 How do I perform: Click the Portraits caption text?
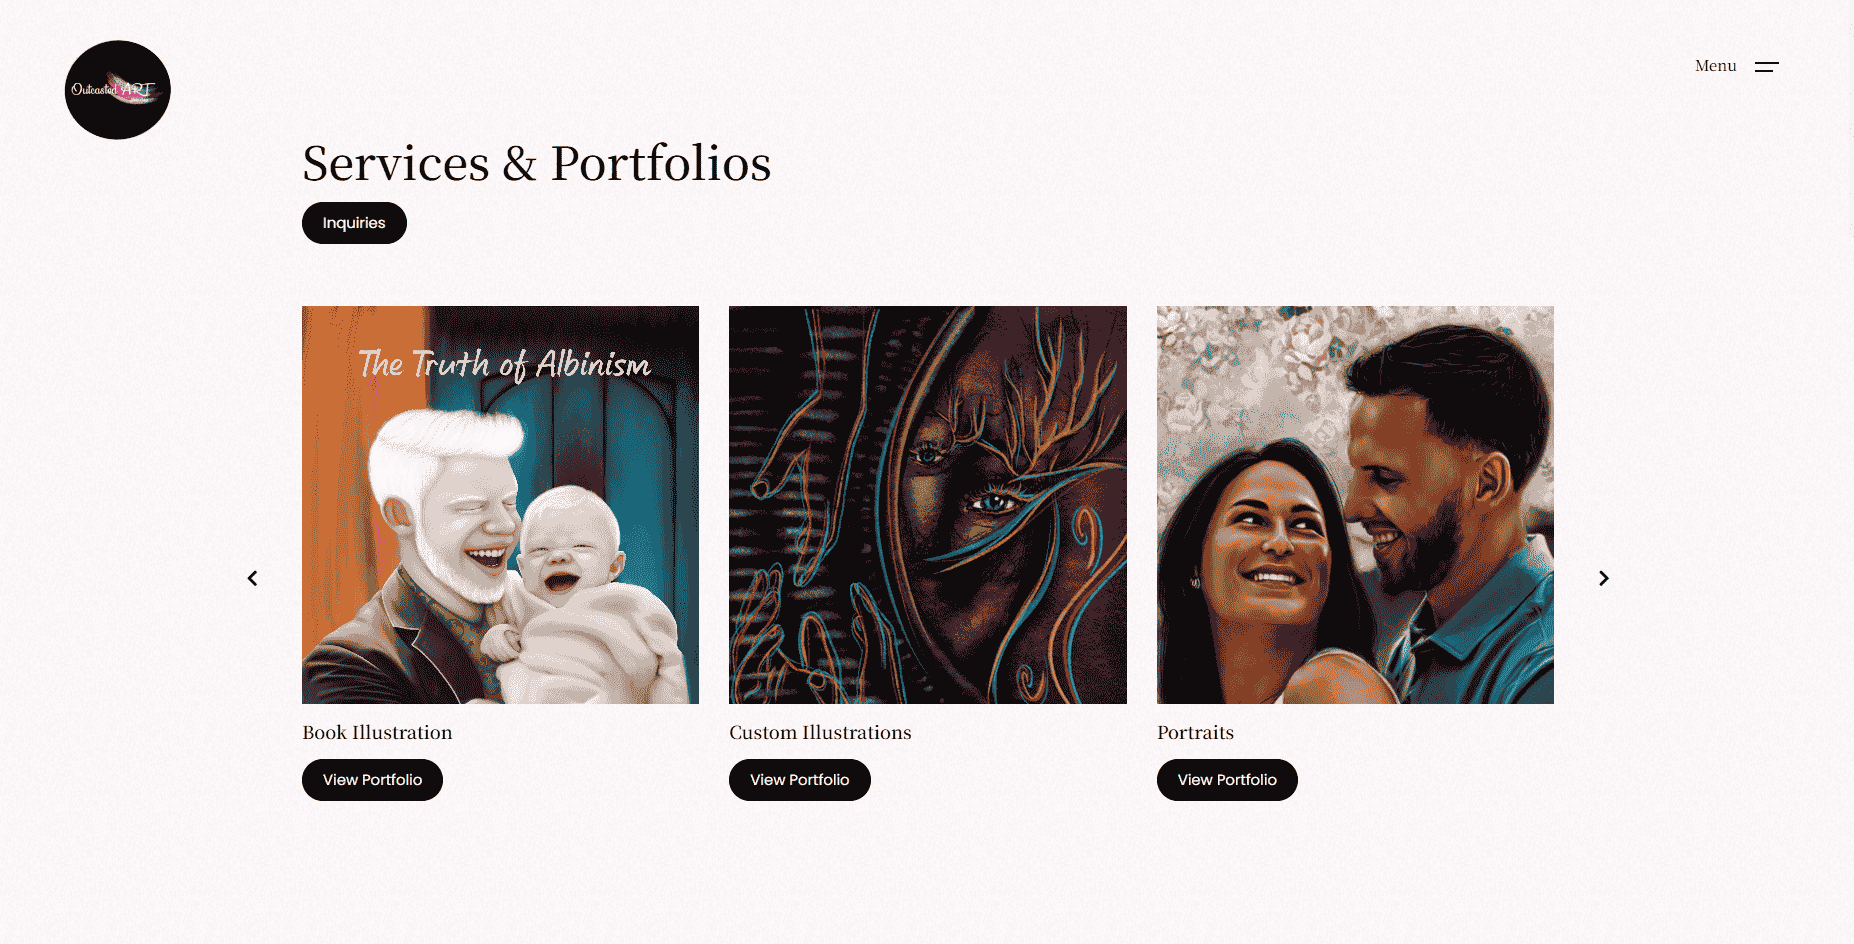1195,732
